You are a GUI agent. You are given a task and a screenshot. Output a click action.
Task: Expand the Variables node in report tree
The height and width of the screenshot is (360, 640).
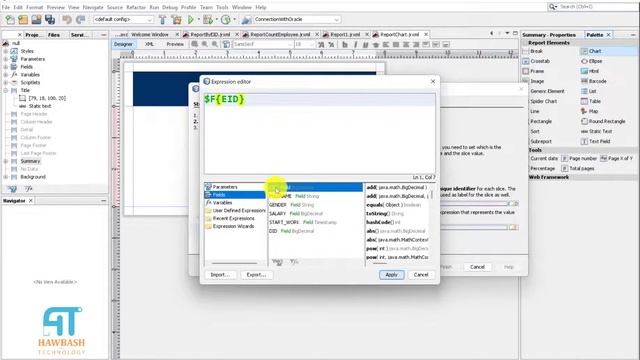click(6, 75)
